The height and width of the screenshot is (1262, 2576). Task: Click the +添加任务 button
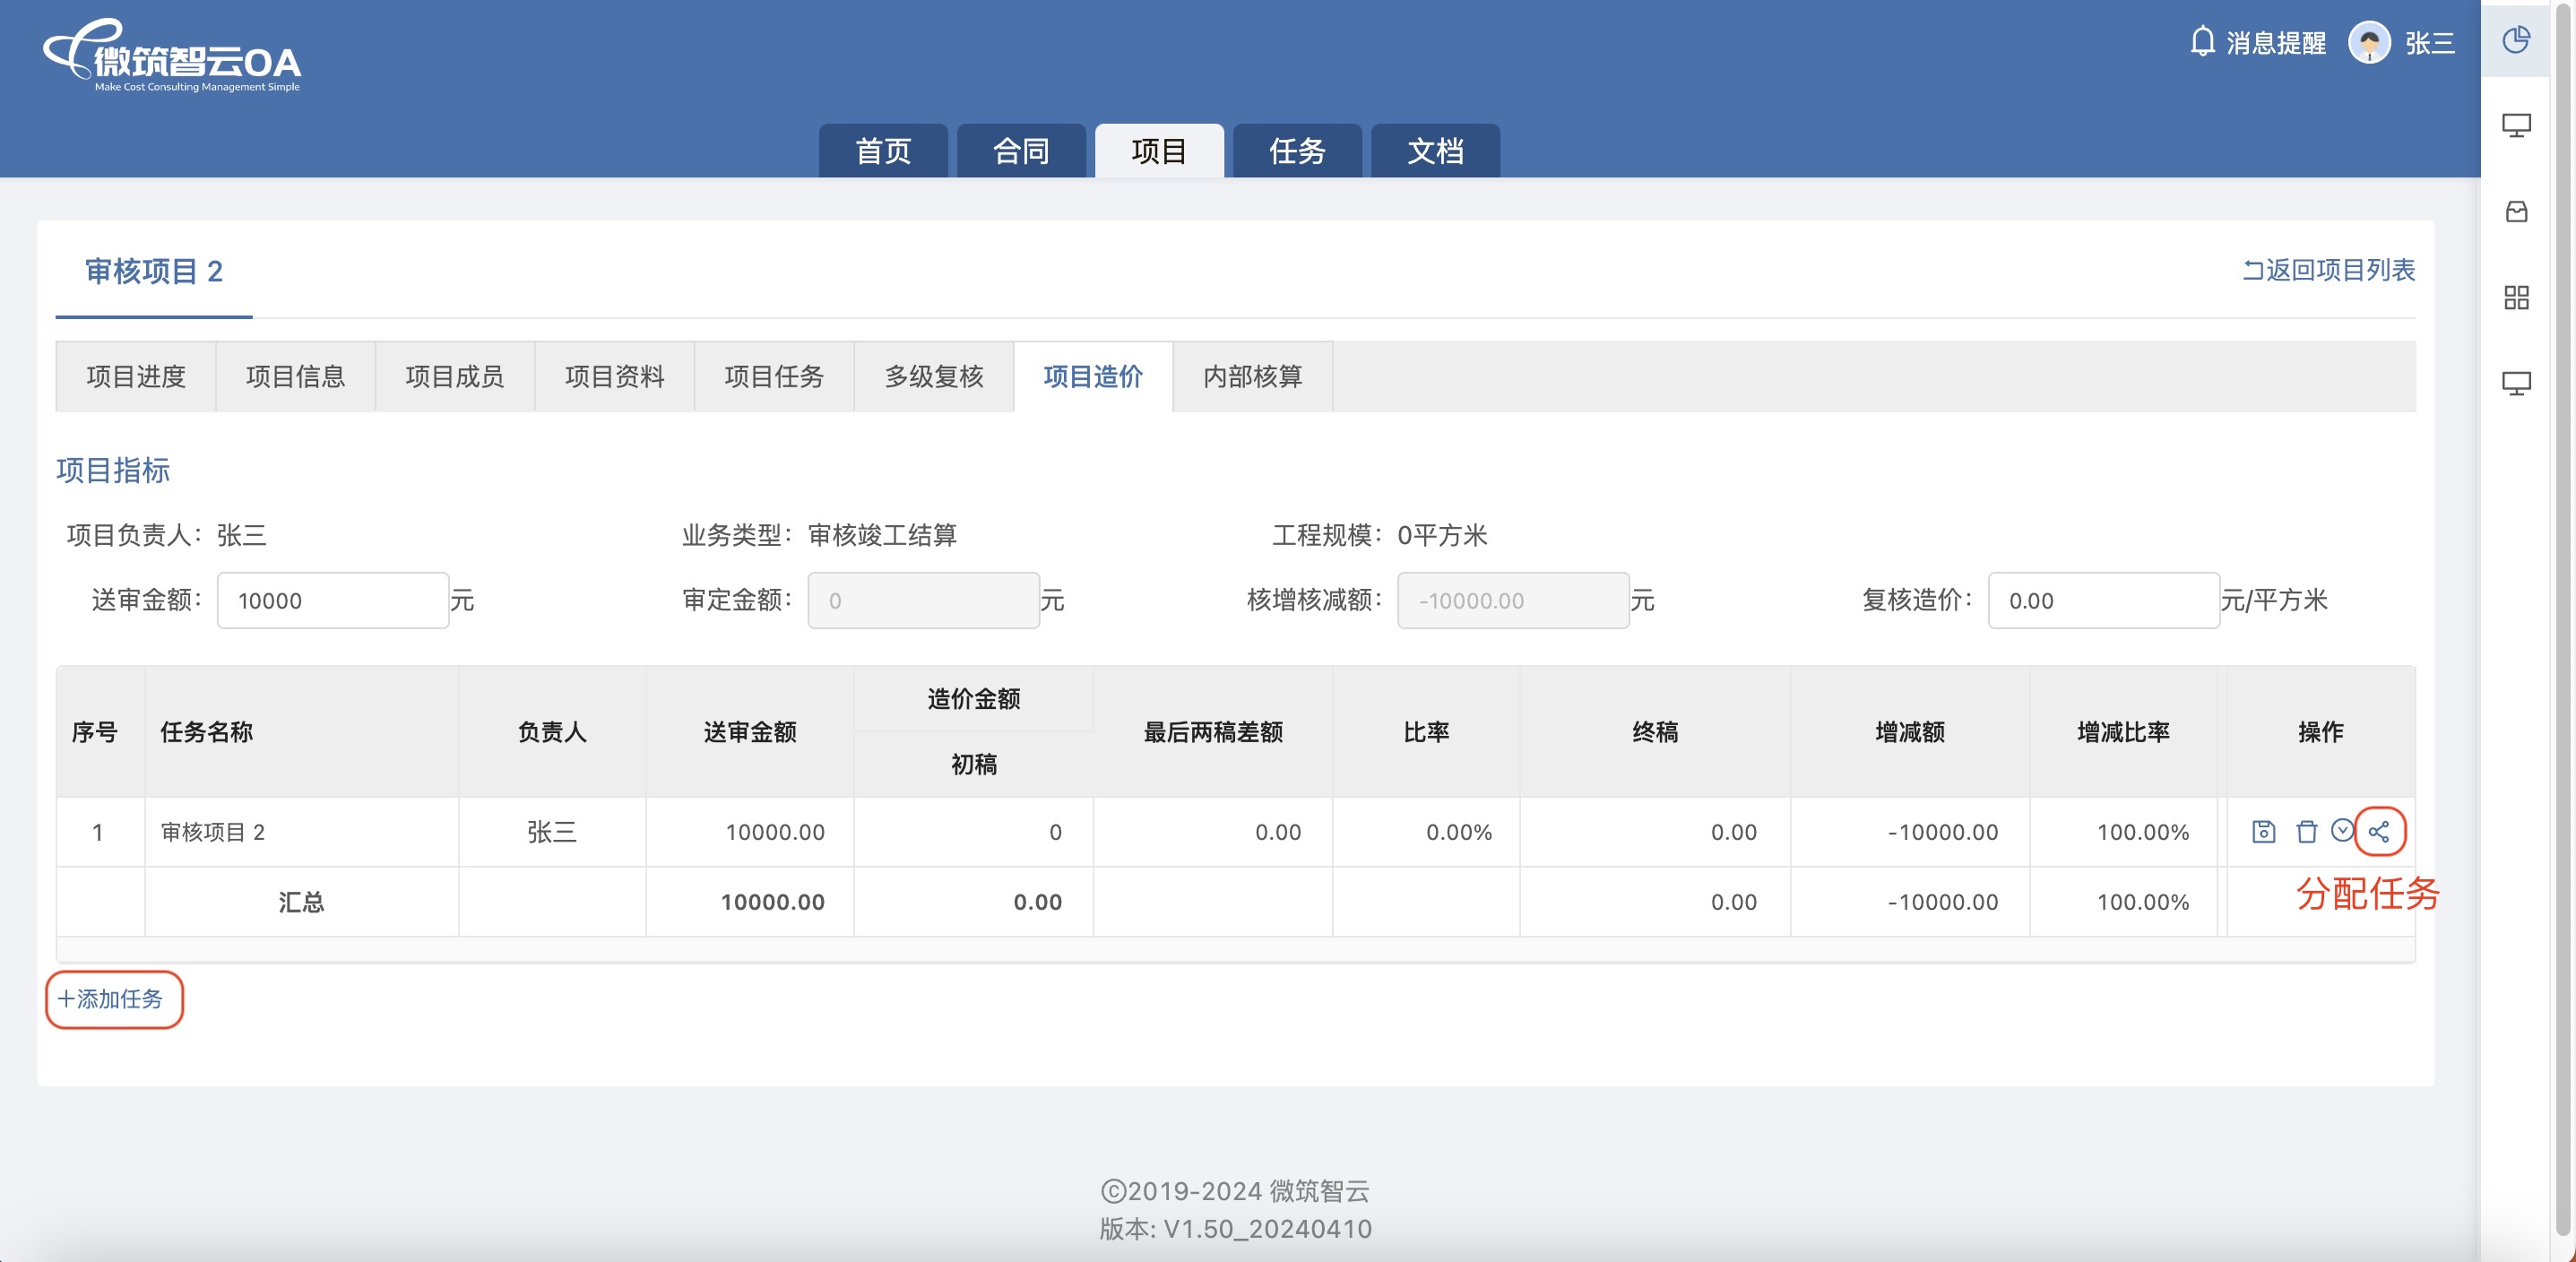(113, 998)
